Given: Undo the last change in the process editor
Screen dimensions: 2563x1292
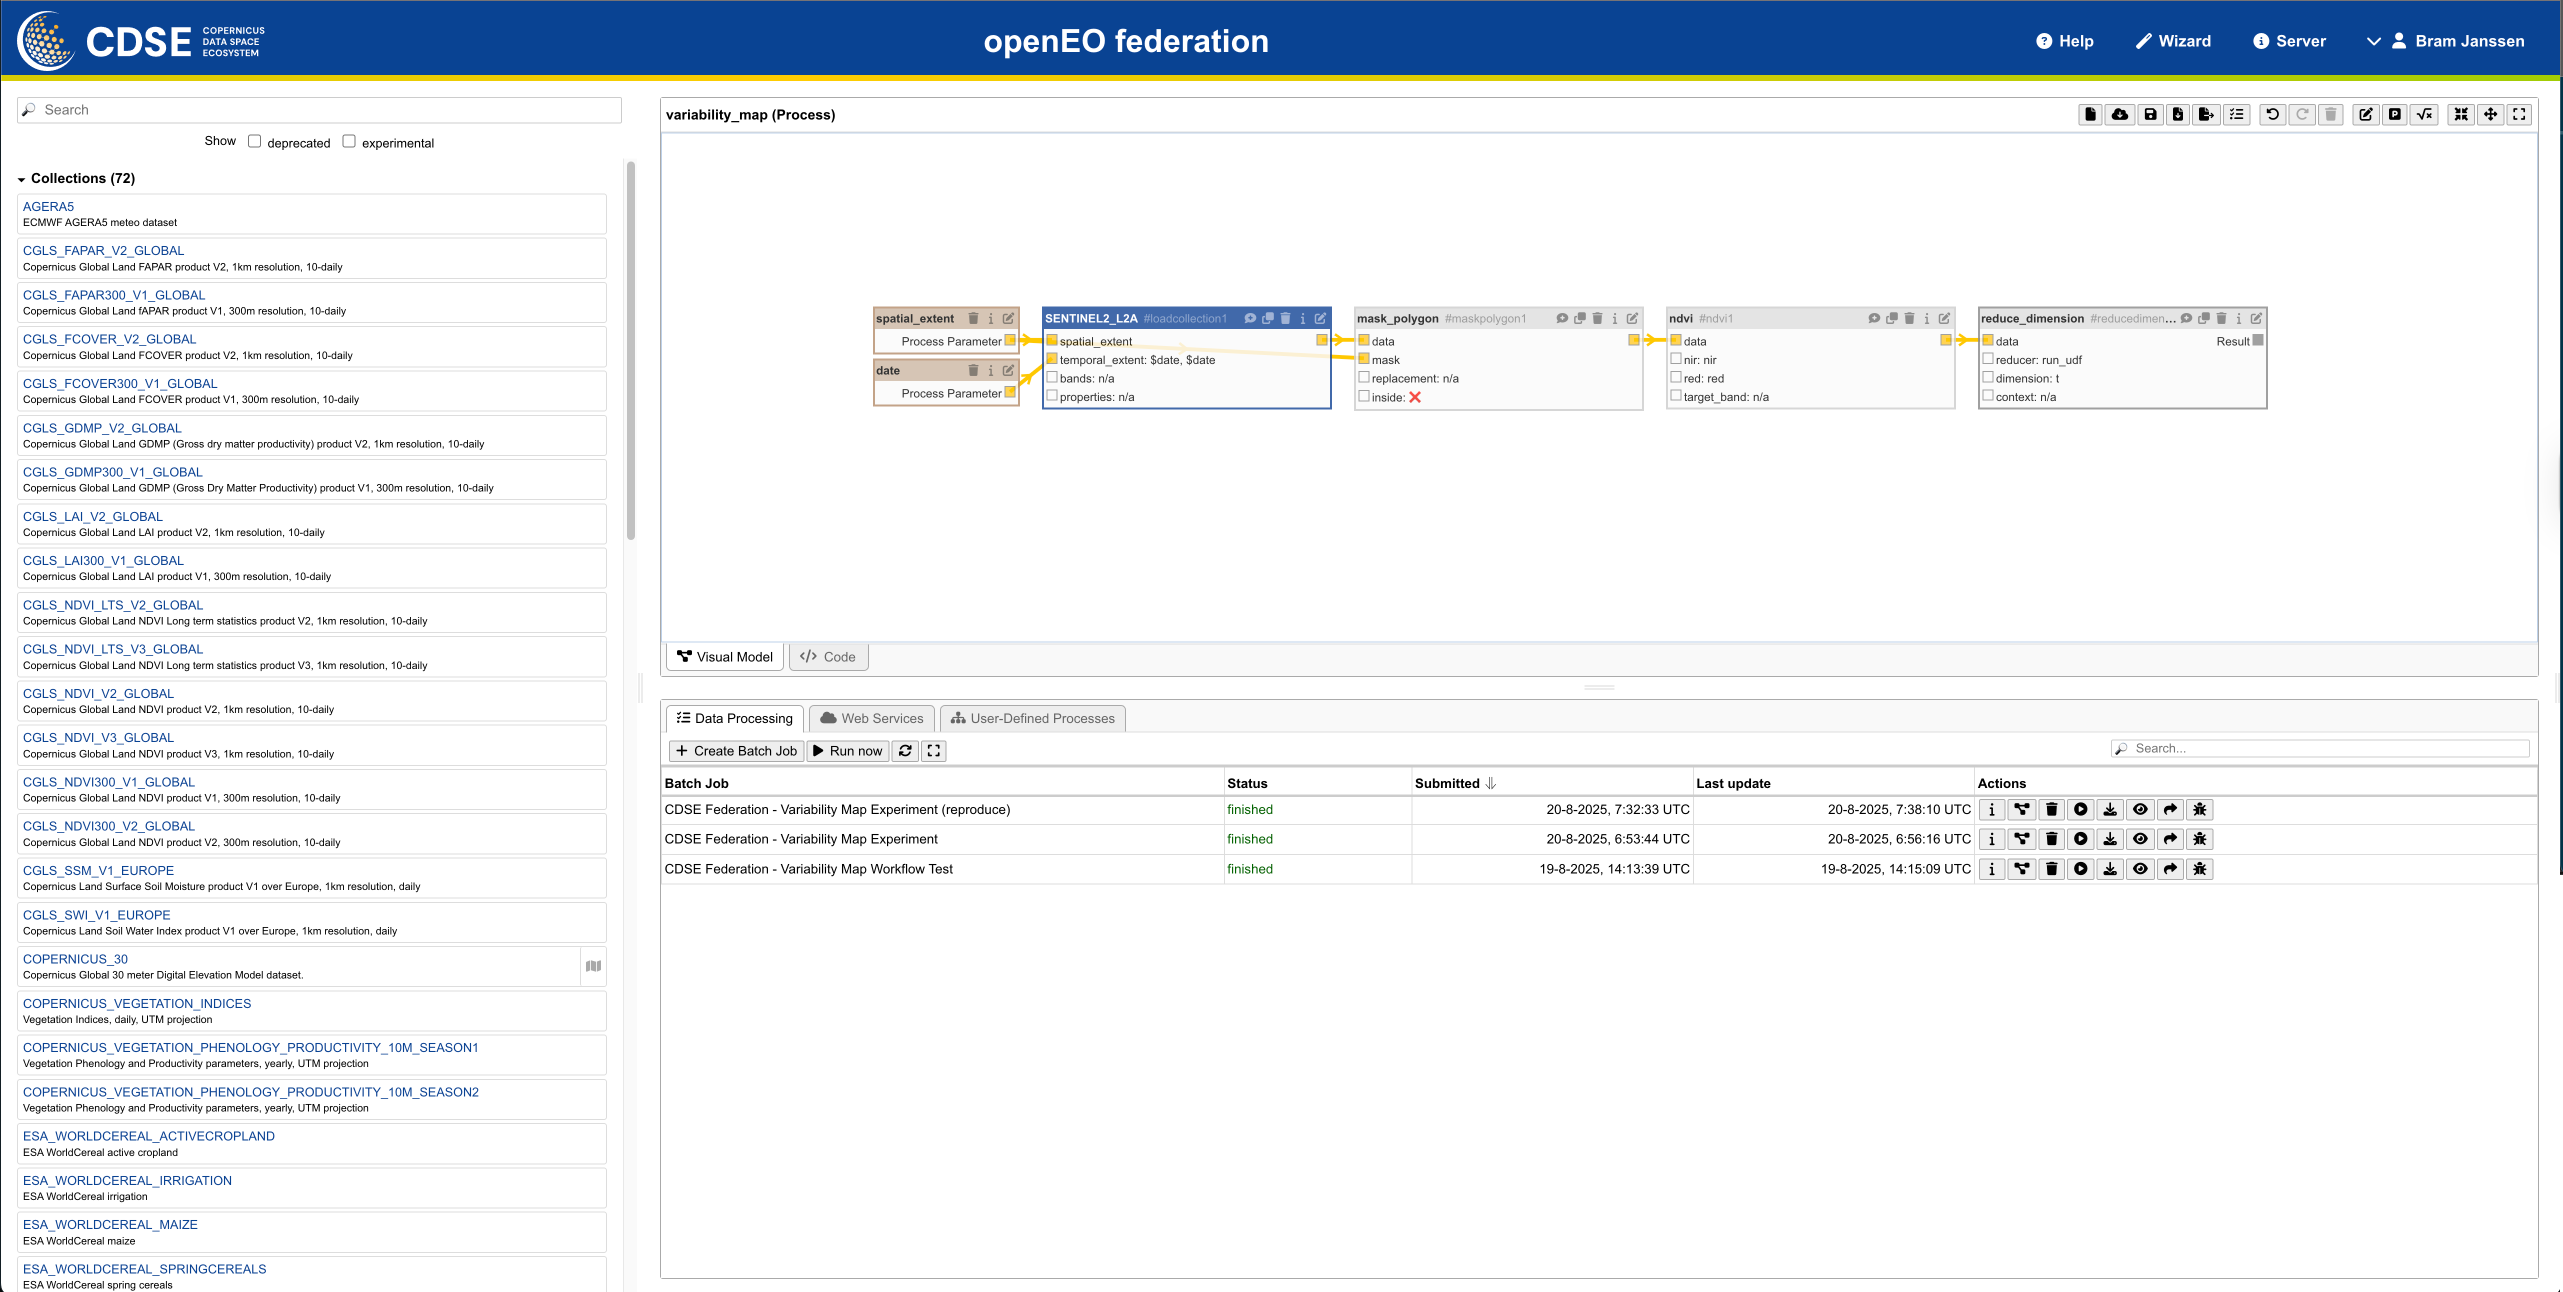Looking at the screenshot, I should [x=2273, y=115].
